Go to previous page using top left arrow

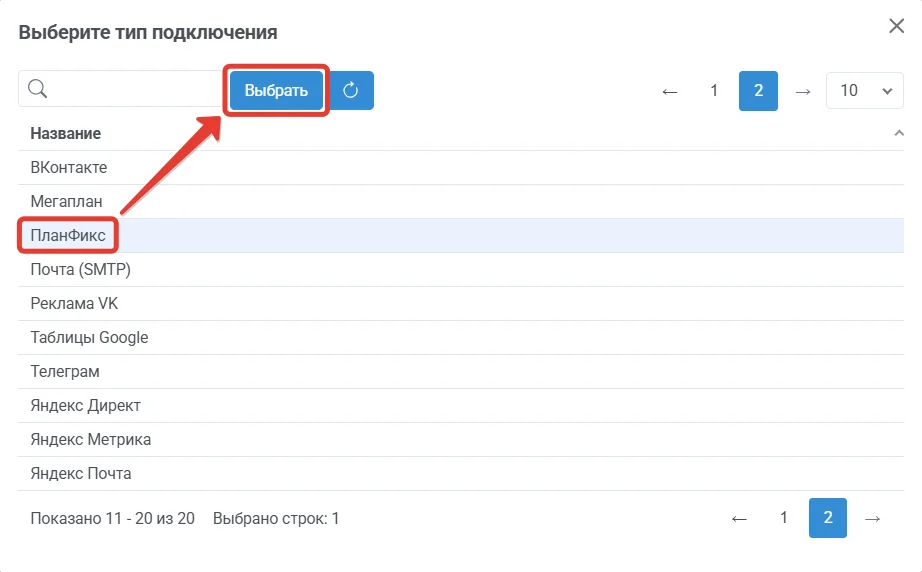(x=670, y=91)
